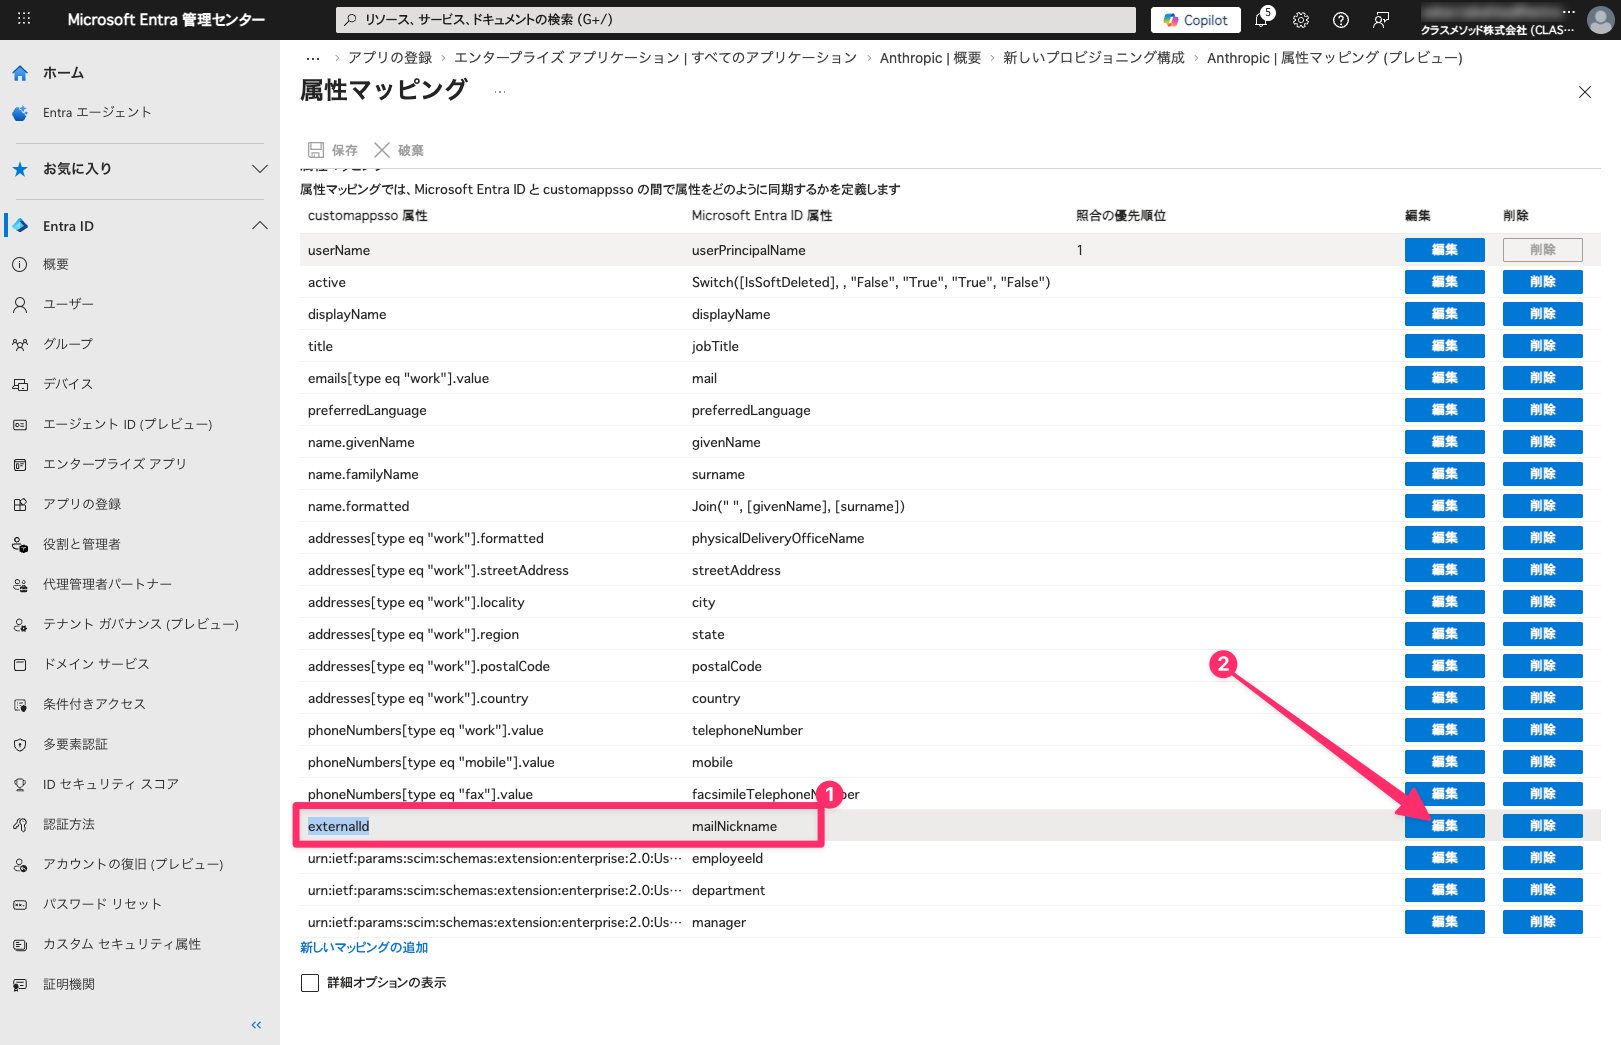Open the portal menu grid icon
Screen dimensions: 1621x1045
tap(24, 19)
